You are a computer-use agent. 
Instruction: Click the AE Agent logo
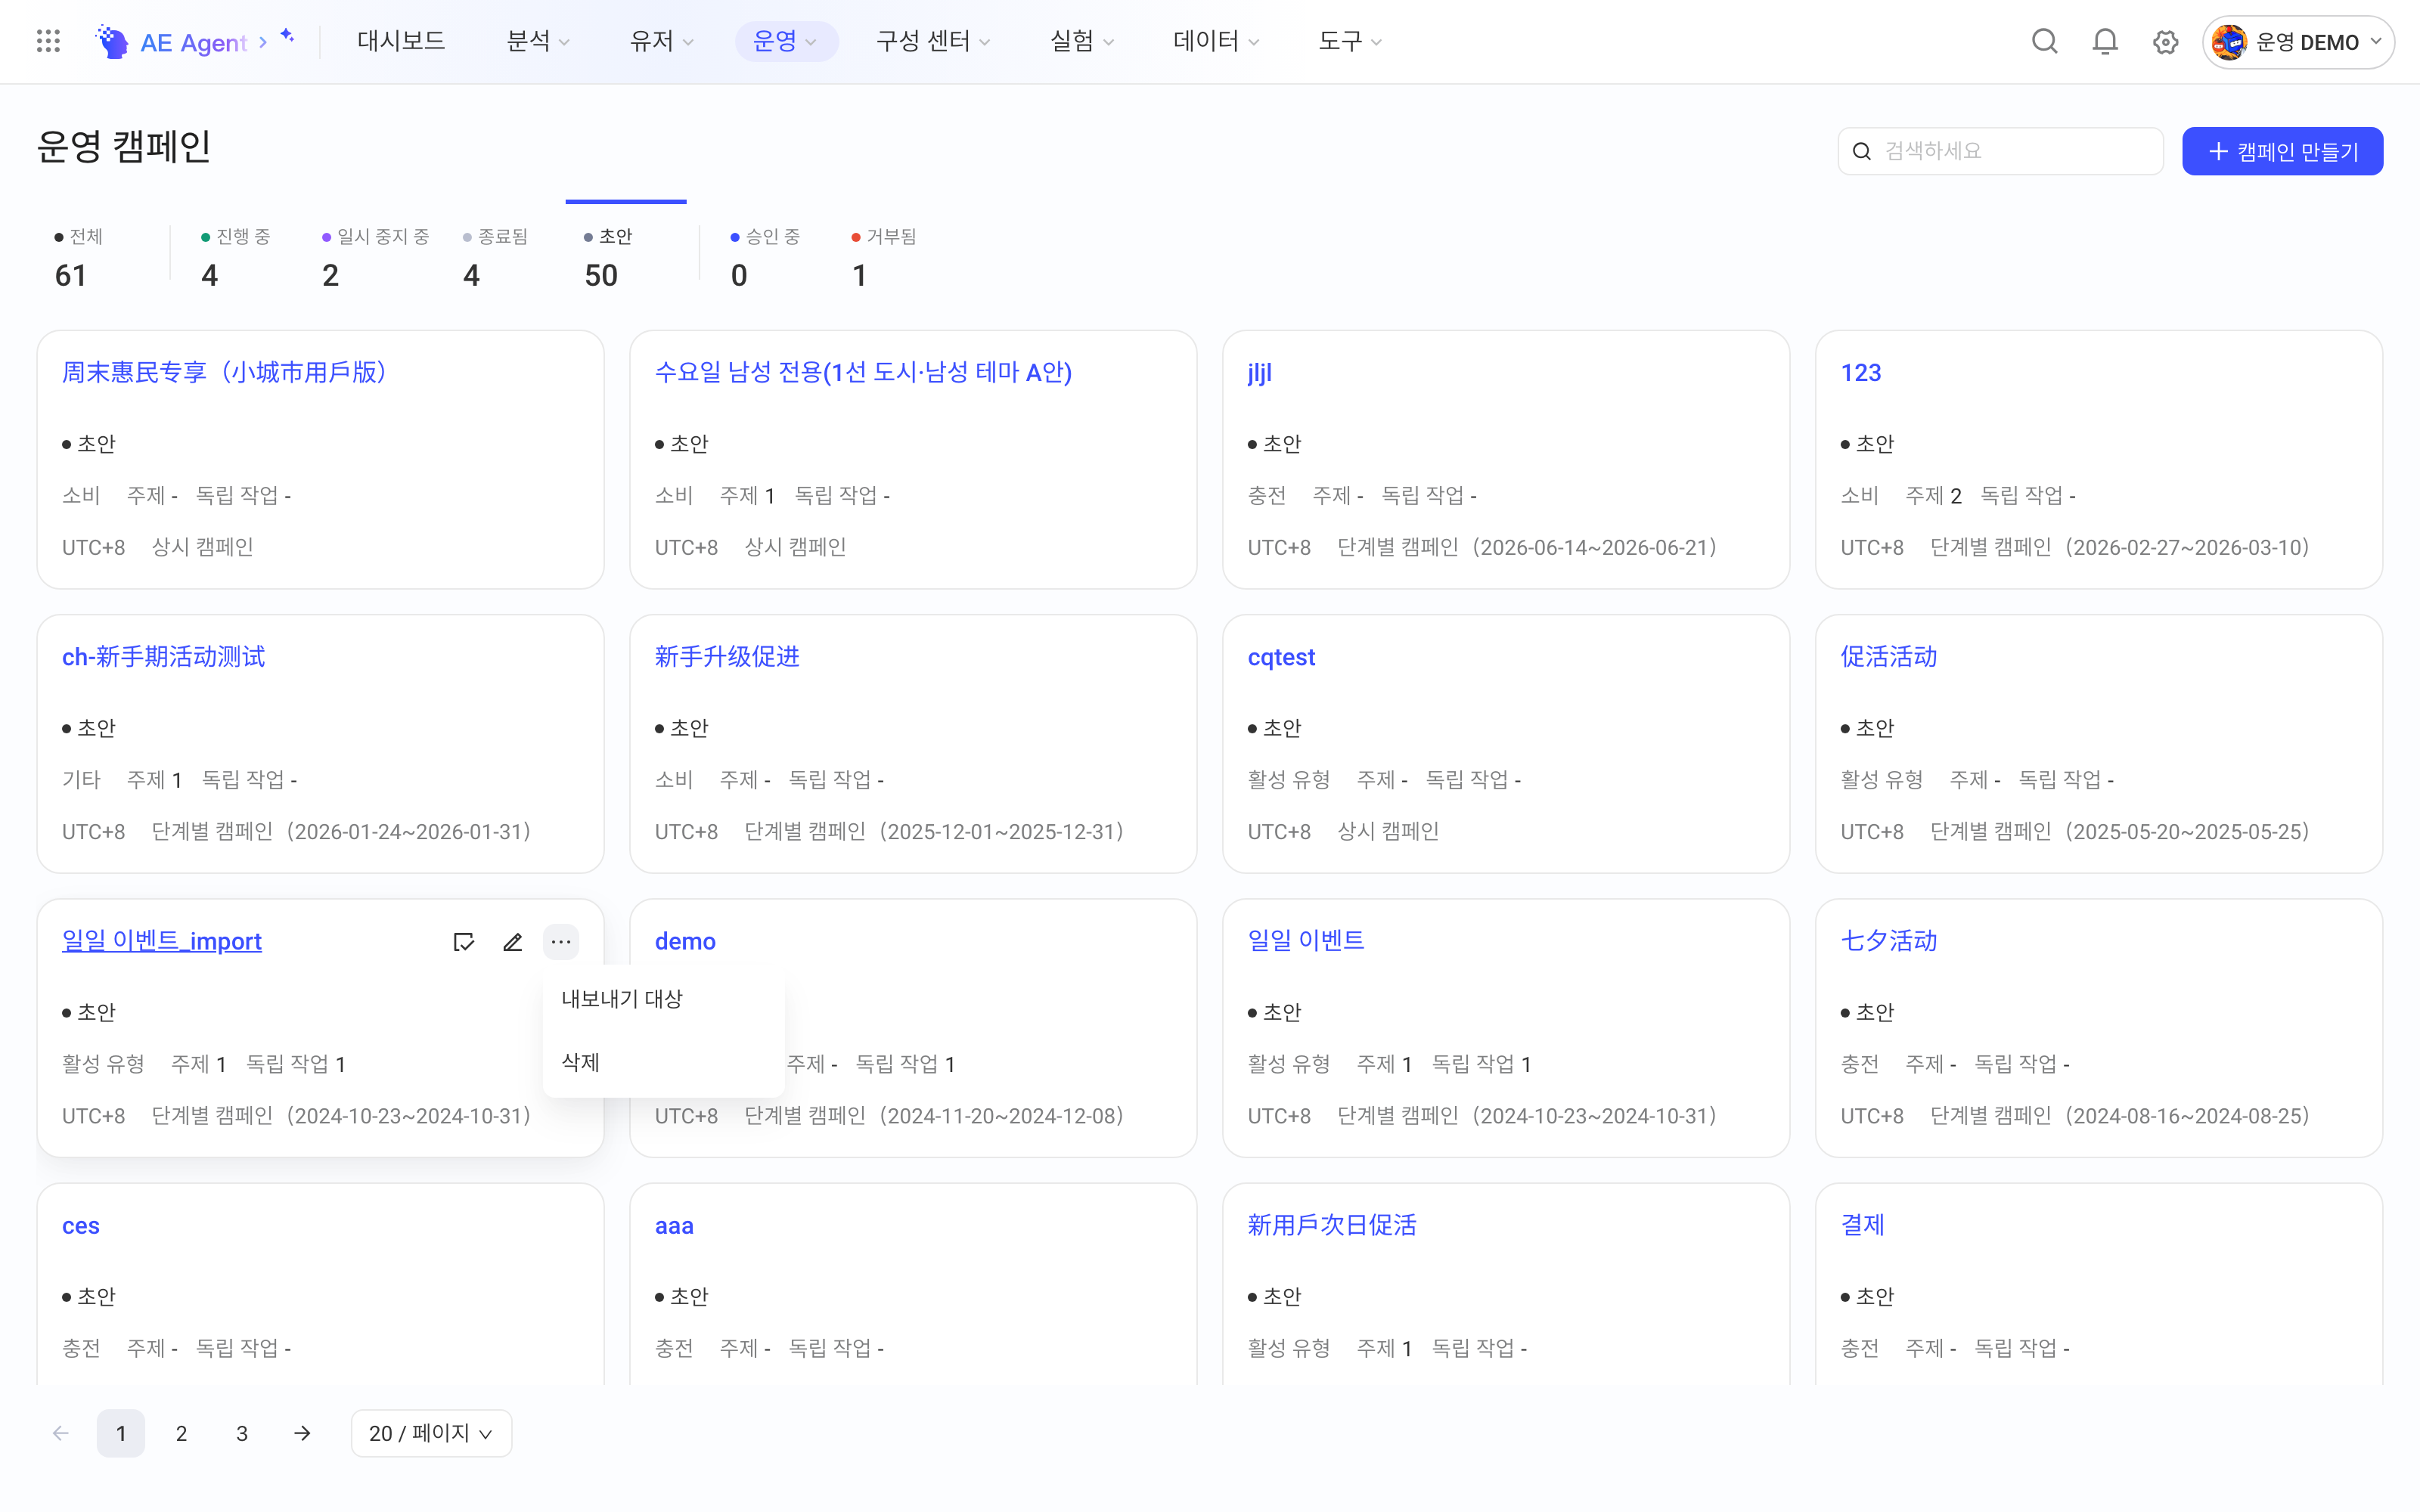171,42
